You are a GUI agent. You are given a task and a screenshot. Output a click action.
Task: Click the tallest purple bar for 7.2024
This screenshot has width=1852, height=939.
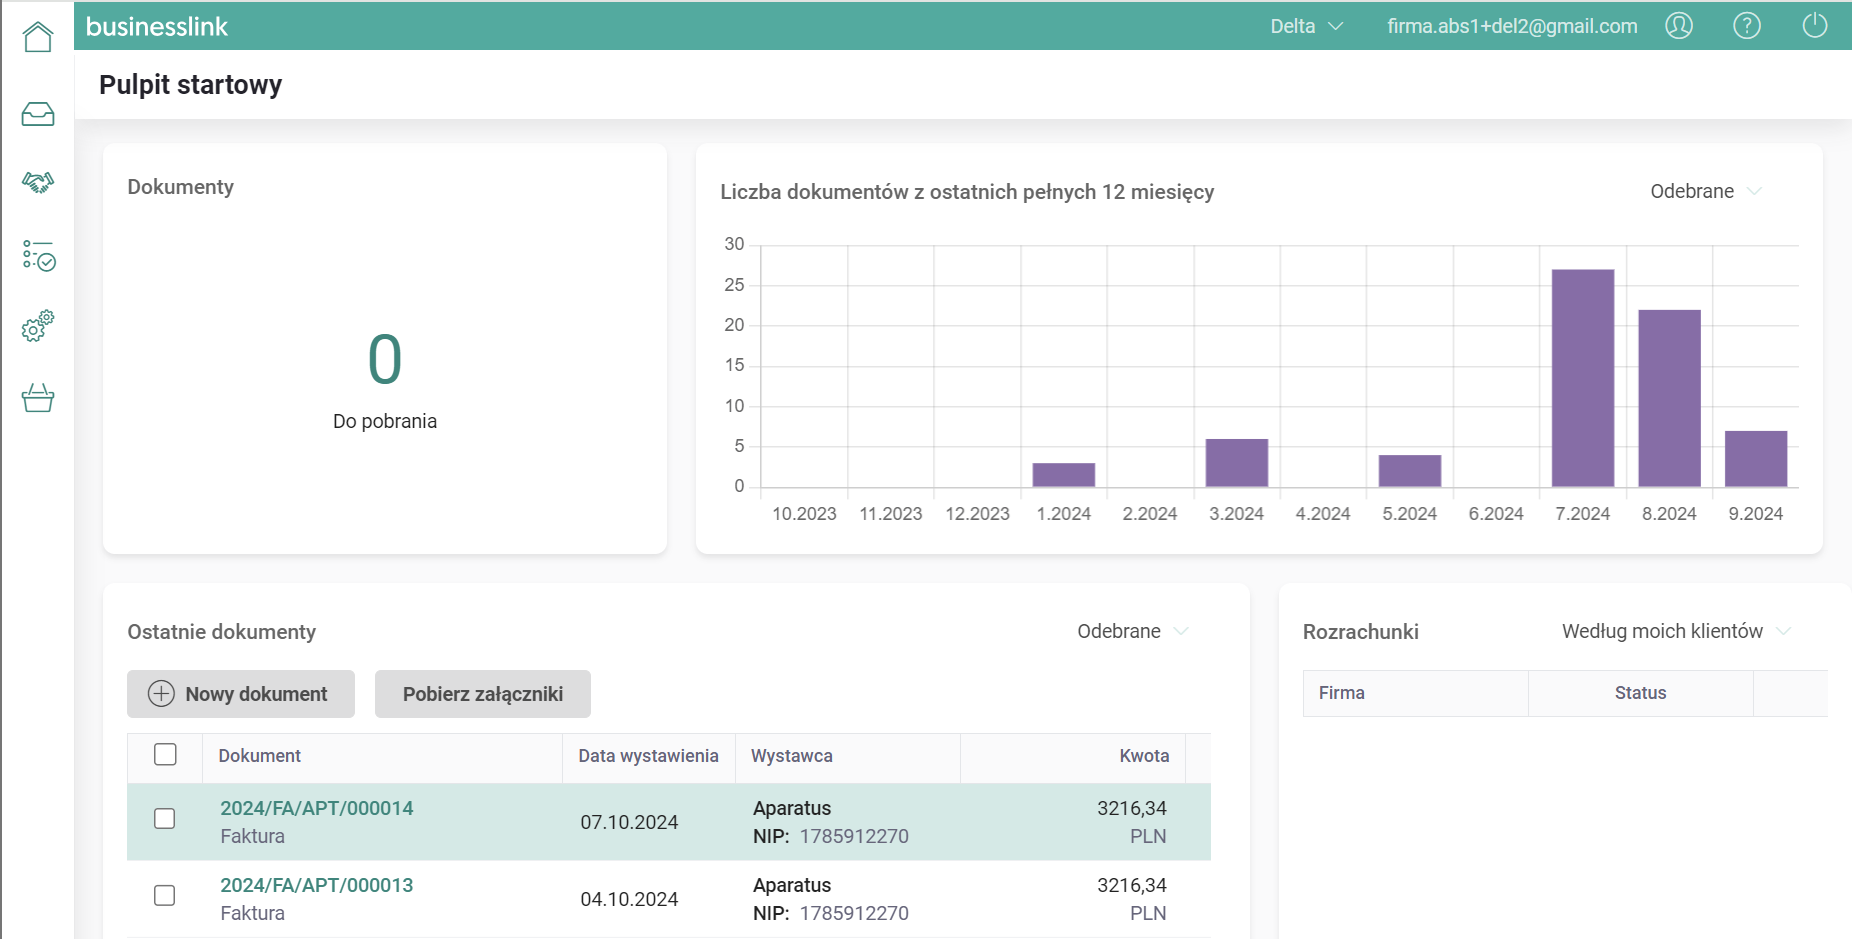pyautogui.click(x=1583, y=378)
